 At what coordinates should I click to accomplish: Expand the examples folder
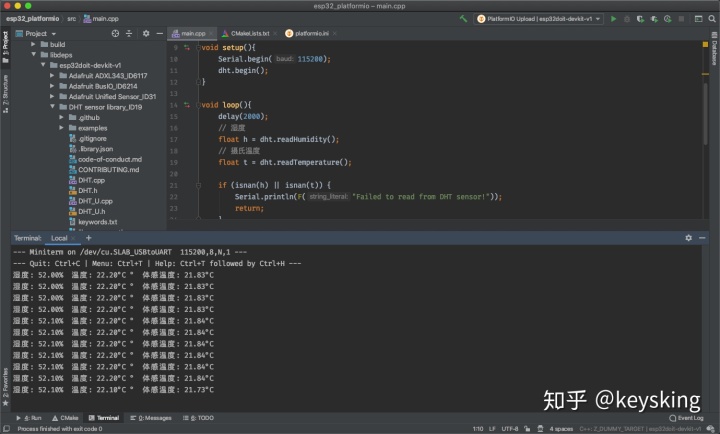tap(61, 128)
